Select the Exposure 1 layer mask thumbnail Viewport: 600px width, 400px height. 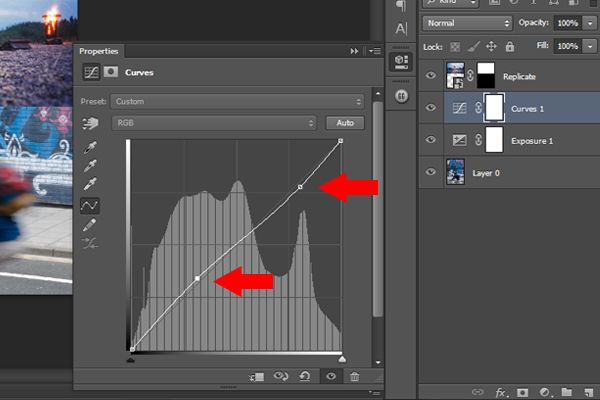[494, 140]
